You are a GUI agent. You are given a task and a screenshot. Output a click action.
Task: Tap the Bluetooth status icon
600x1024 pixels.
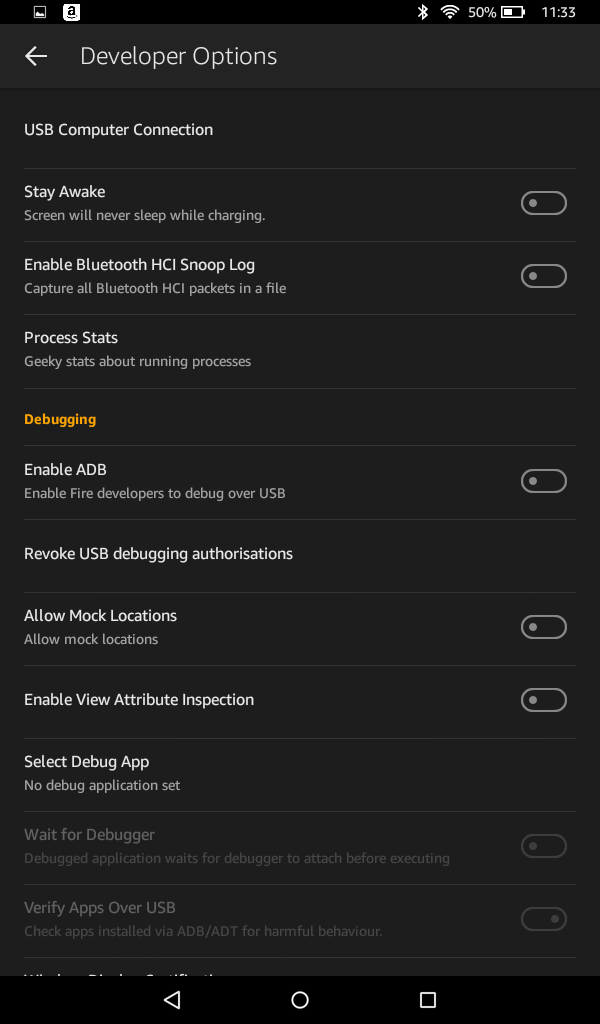[422, 12]
